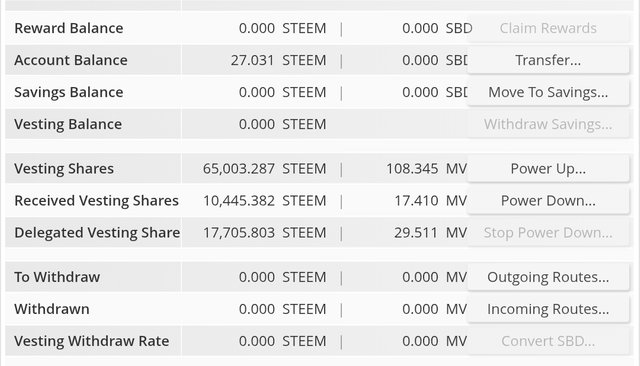The image size is (640, 366).
Task: Select the Delegated Vesting Share label
Action: (97, 233)
